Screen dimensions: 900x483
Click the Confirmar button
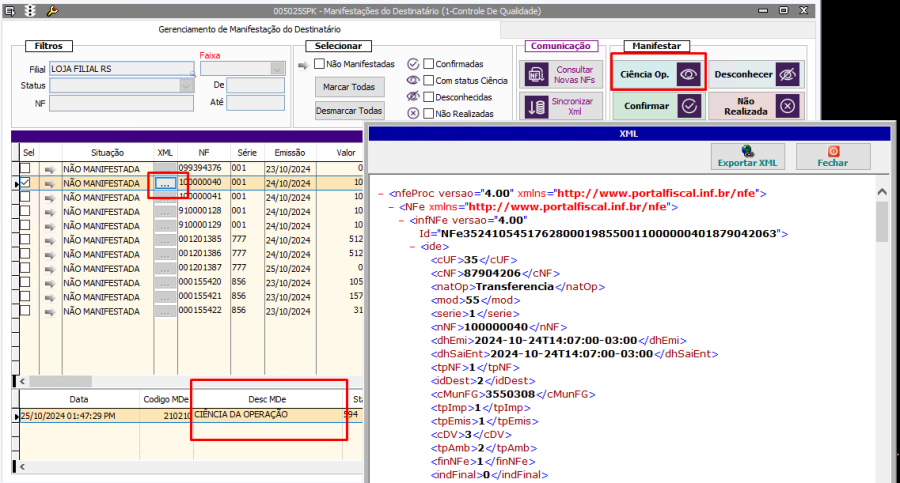click(658, 106)
